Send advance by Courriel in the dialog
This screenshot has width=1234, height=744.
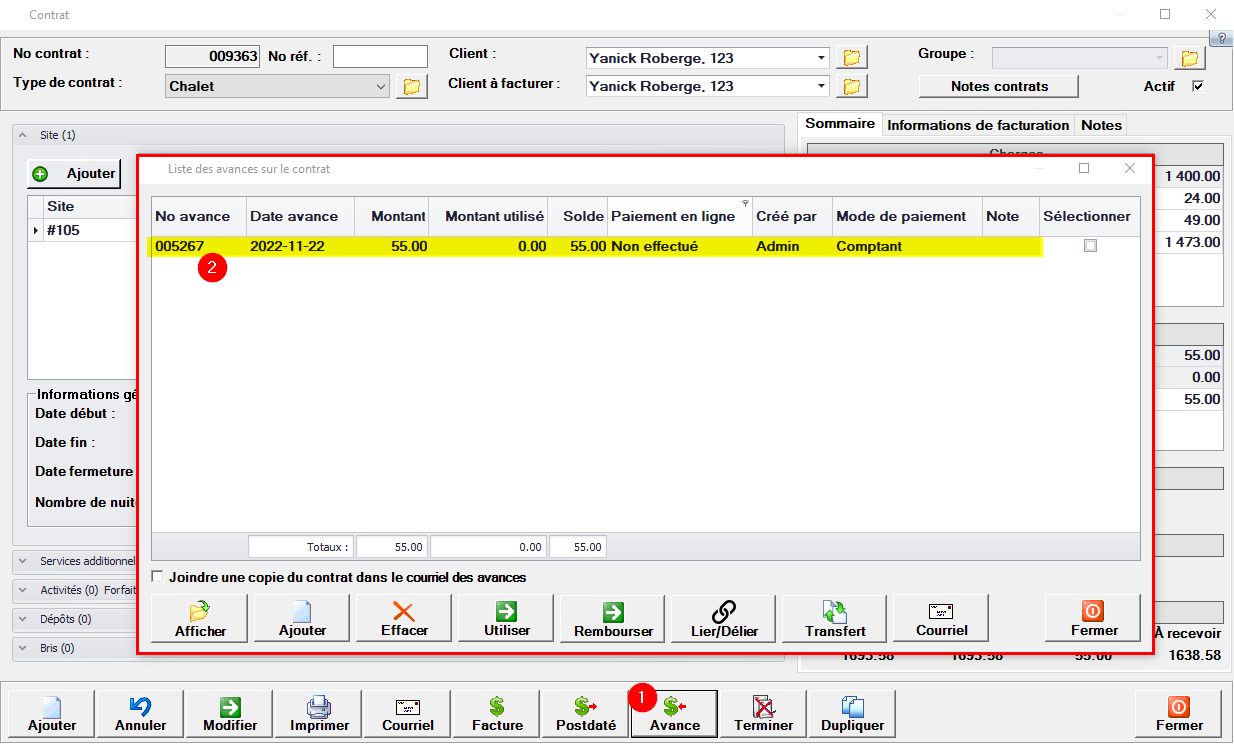(940, 619)
